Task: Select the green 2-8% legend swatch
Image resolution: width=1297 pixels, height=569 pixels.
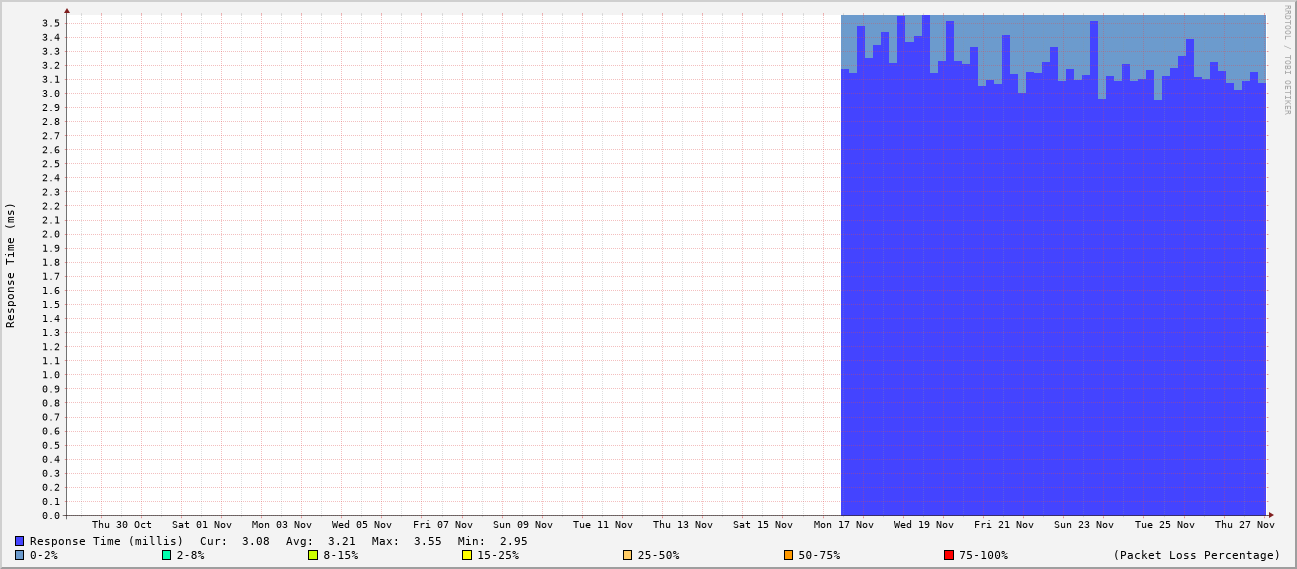Action: click(166, 555)
